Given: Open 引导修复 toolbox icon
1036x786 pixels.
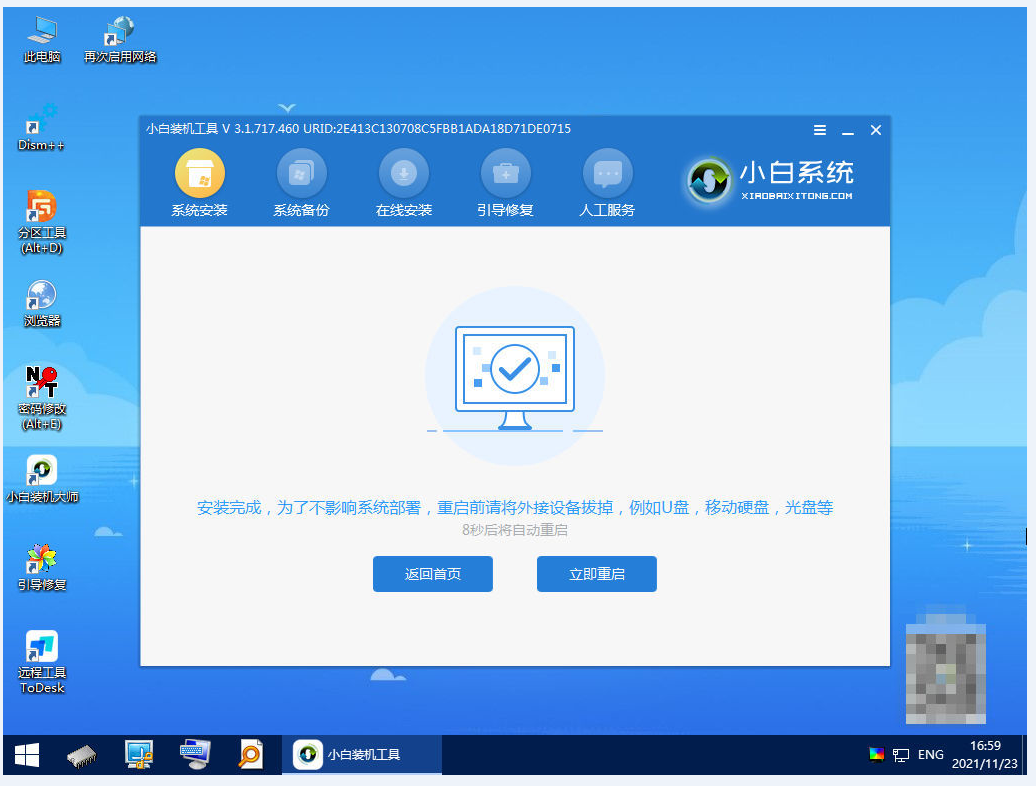Looking at the screenshot, I should coord(505,175).
